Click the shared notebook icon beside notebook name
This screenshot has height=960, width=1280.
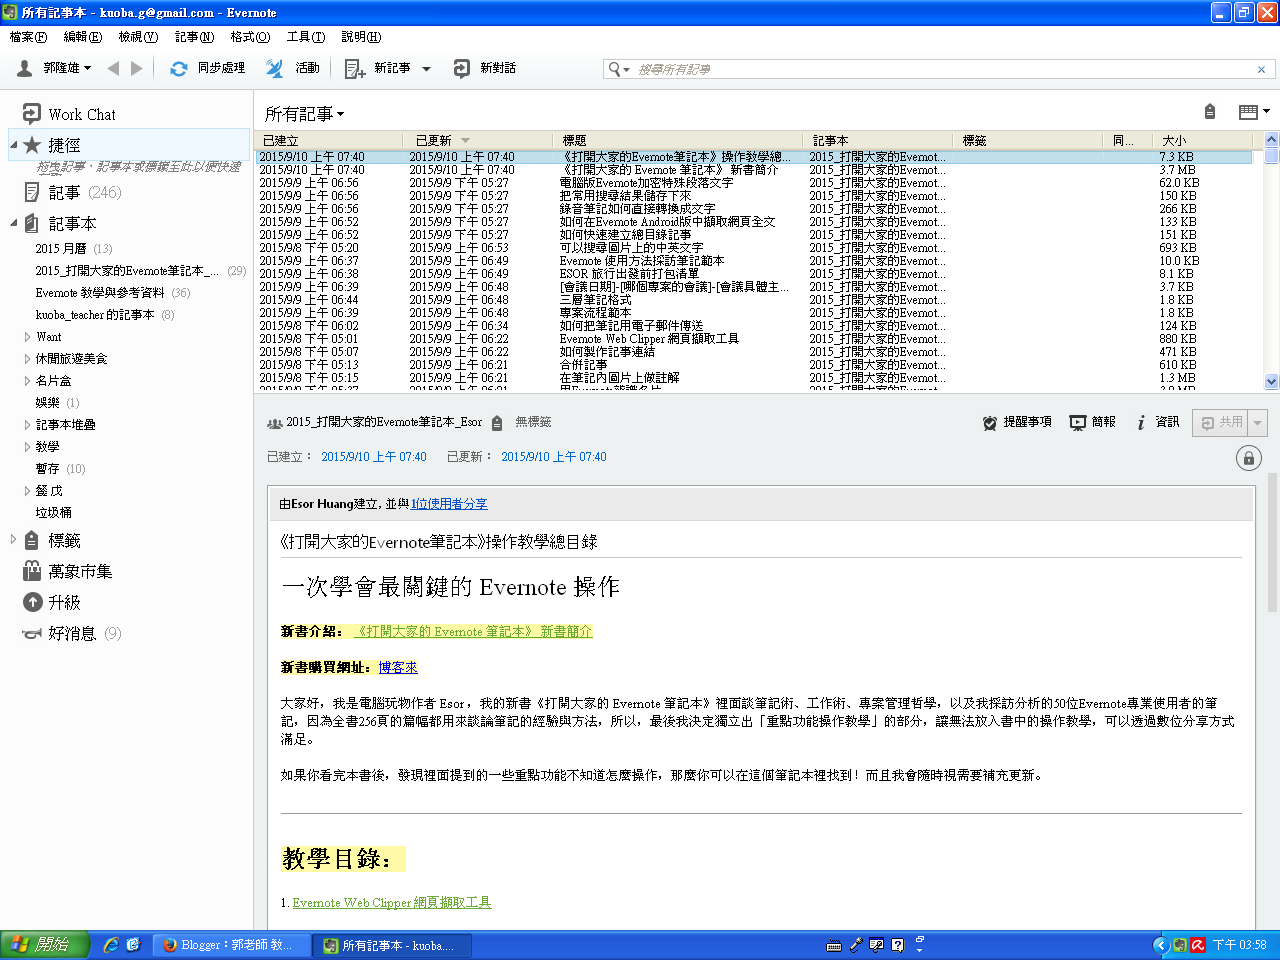[x=274, y=423]
